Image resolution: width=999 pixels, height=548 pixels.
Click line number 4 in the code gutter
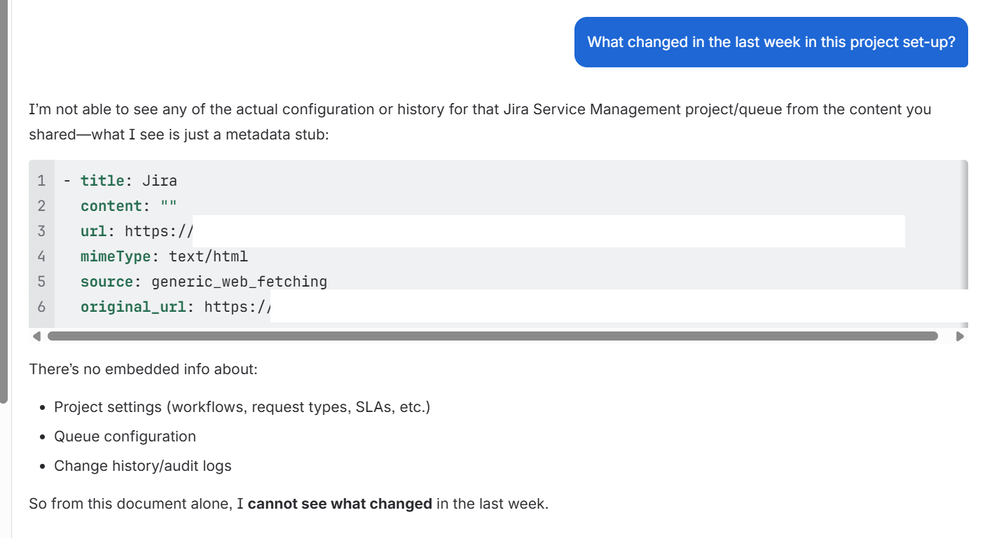pos(41,256)
